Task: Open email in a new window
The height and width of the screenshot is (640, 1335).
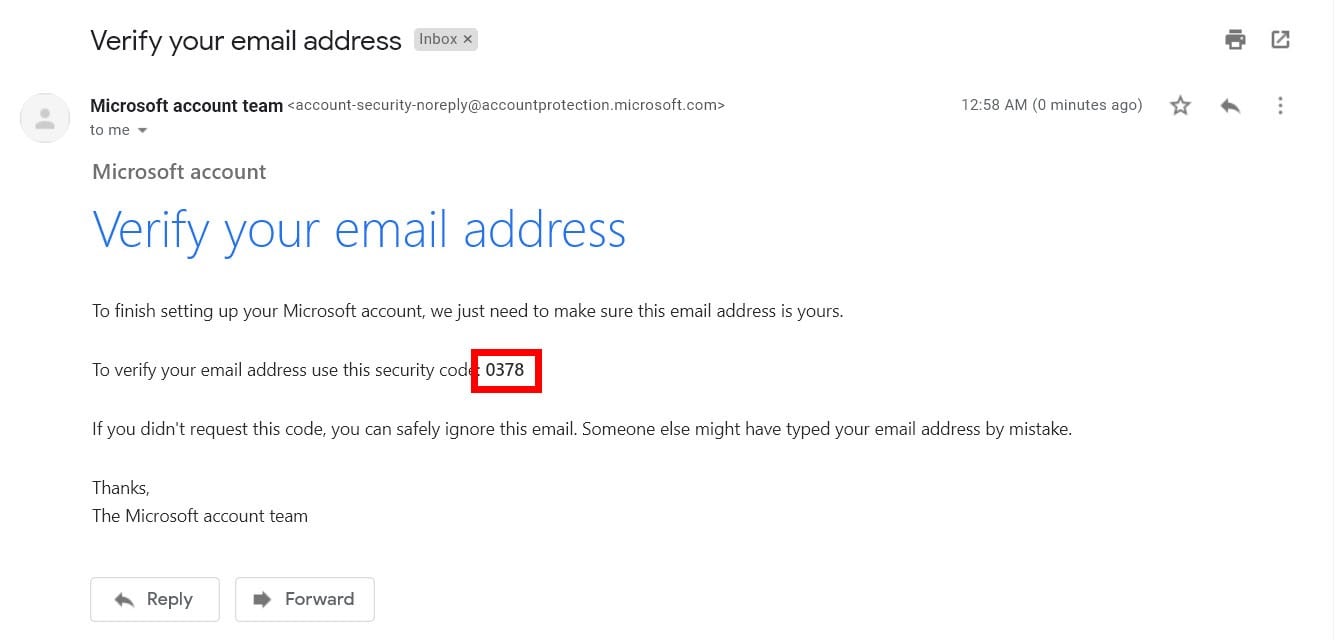Action: [1281, 39]
